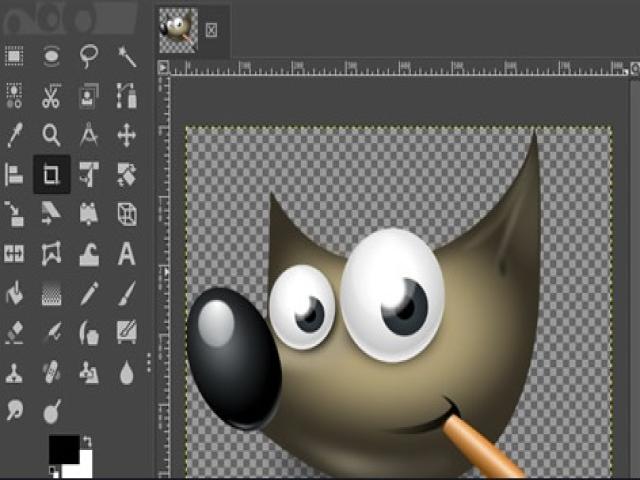This screenshot has height=480, width=640.
Task: Click the highlighted Crop tool
Action: click(51, 174)
